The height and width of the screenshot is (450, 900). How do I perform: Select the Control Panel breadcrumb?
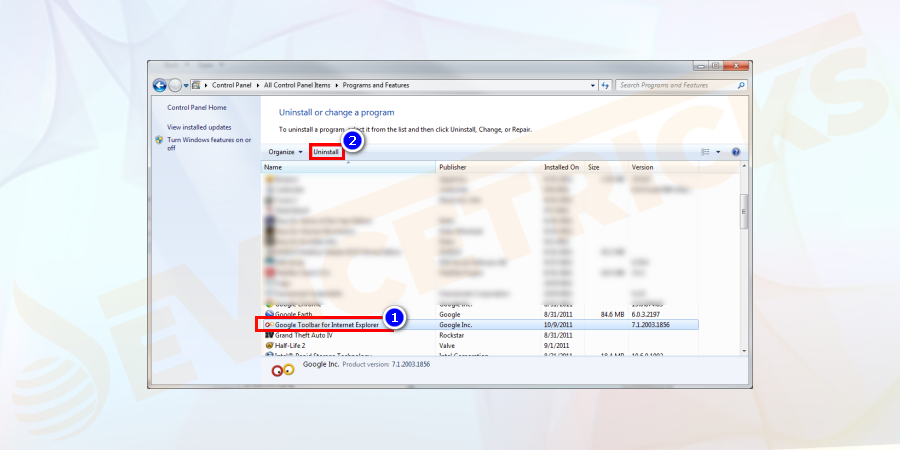(231, 85)
